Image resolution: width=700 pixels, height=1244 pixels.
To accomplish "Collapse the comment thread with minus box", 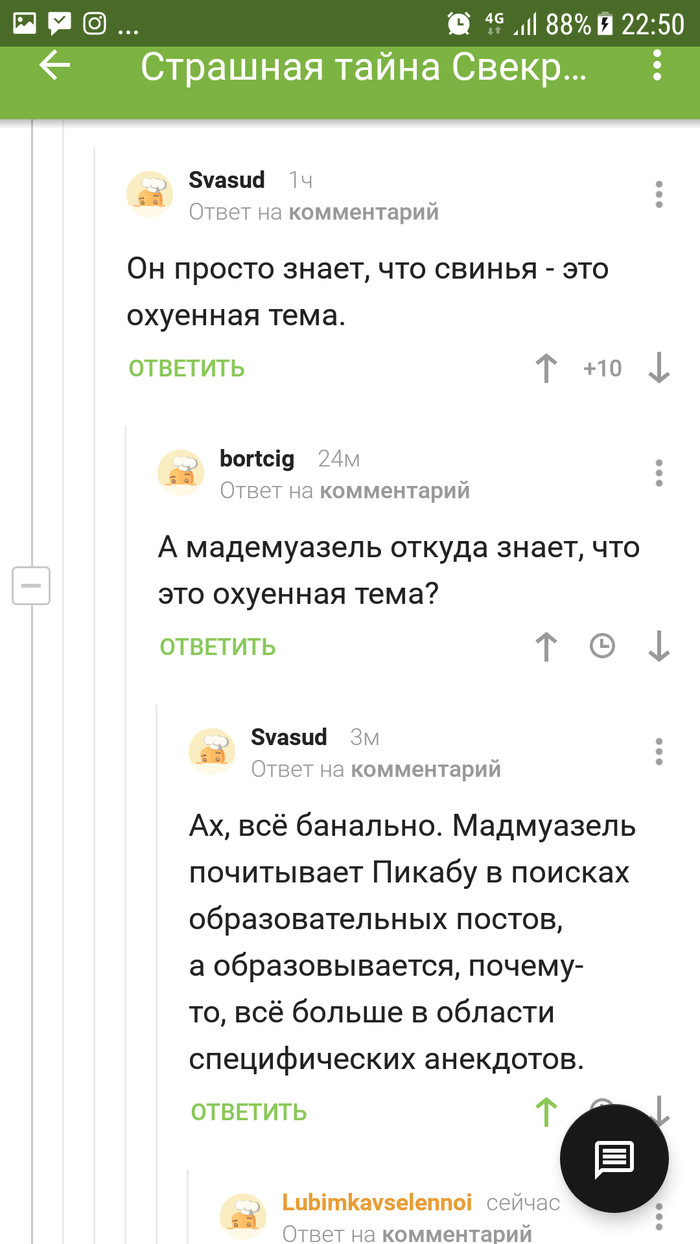I will point(31,585).
